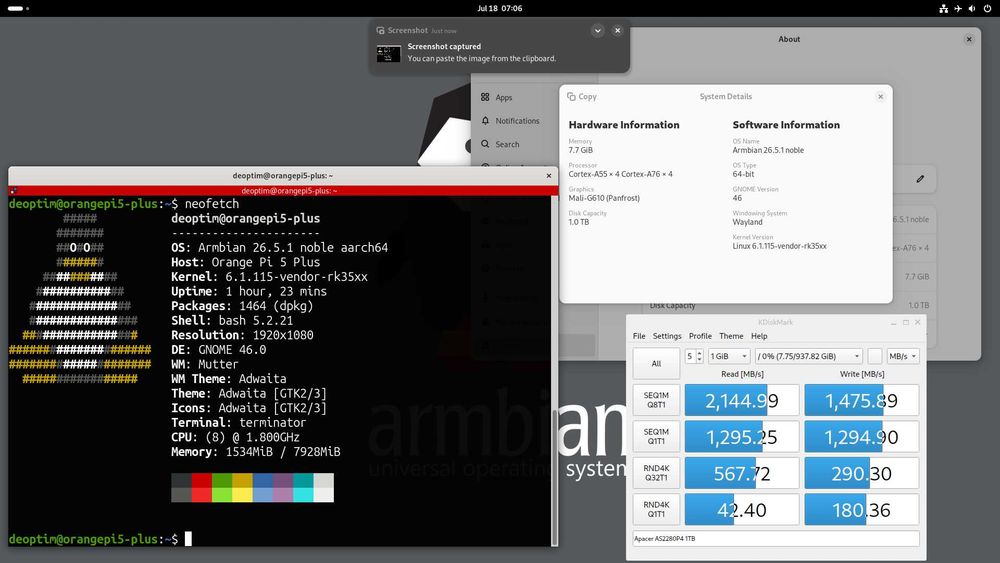The image size is (1000, 563).
Task: Click the power icon in top bar
Action: (x=987, y=8)
